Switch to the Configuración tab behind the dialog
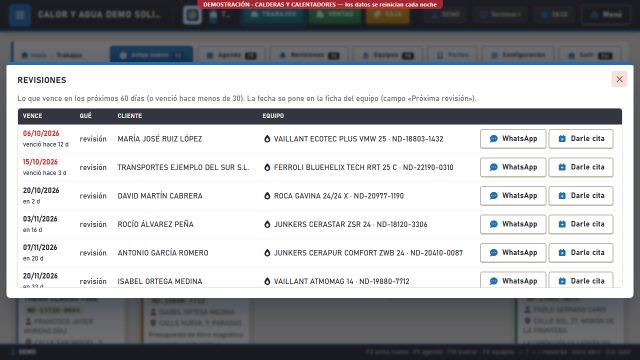The image size is (640, 360). [x=518, y=55]
